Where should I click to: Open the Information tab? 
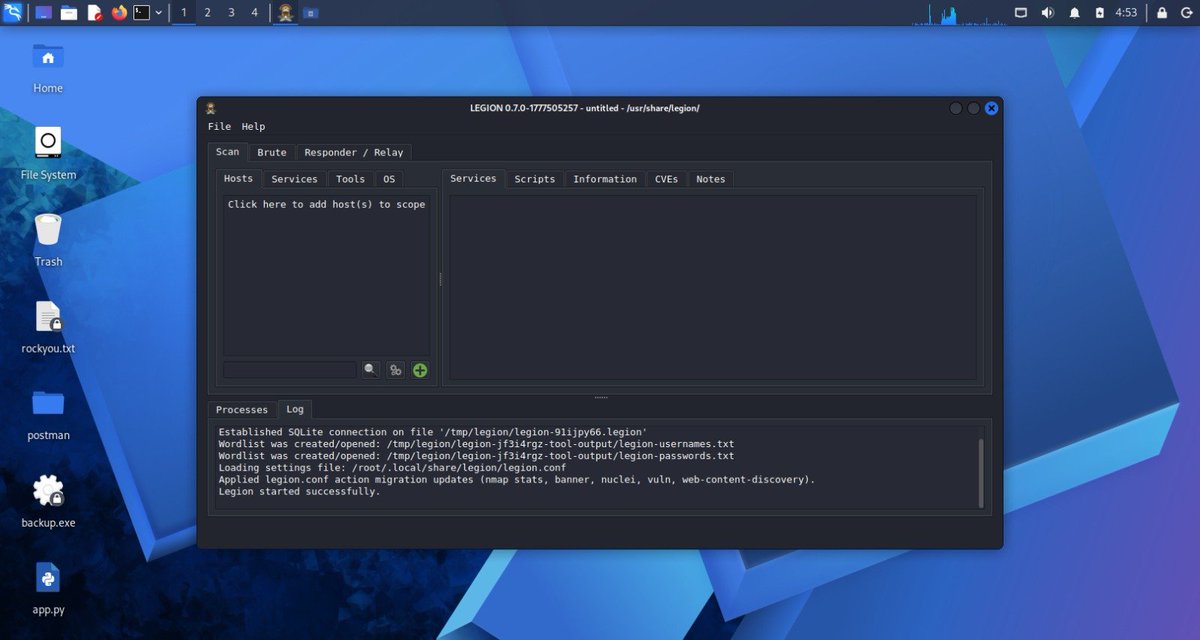[605, 179]
